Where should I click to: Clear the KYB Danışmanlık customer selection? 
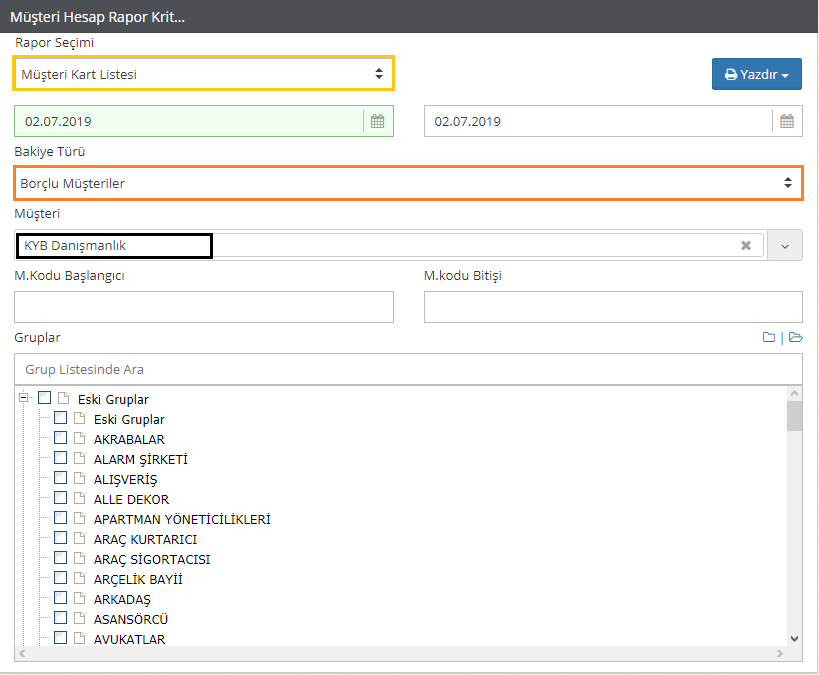point(745,245)
